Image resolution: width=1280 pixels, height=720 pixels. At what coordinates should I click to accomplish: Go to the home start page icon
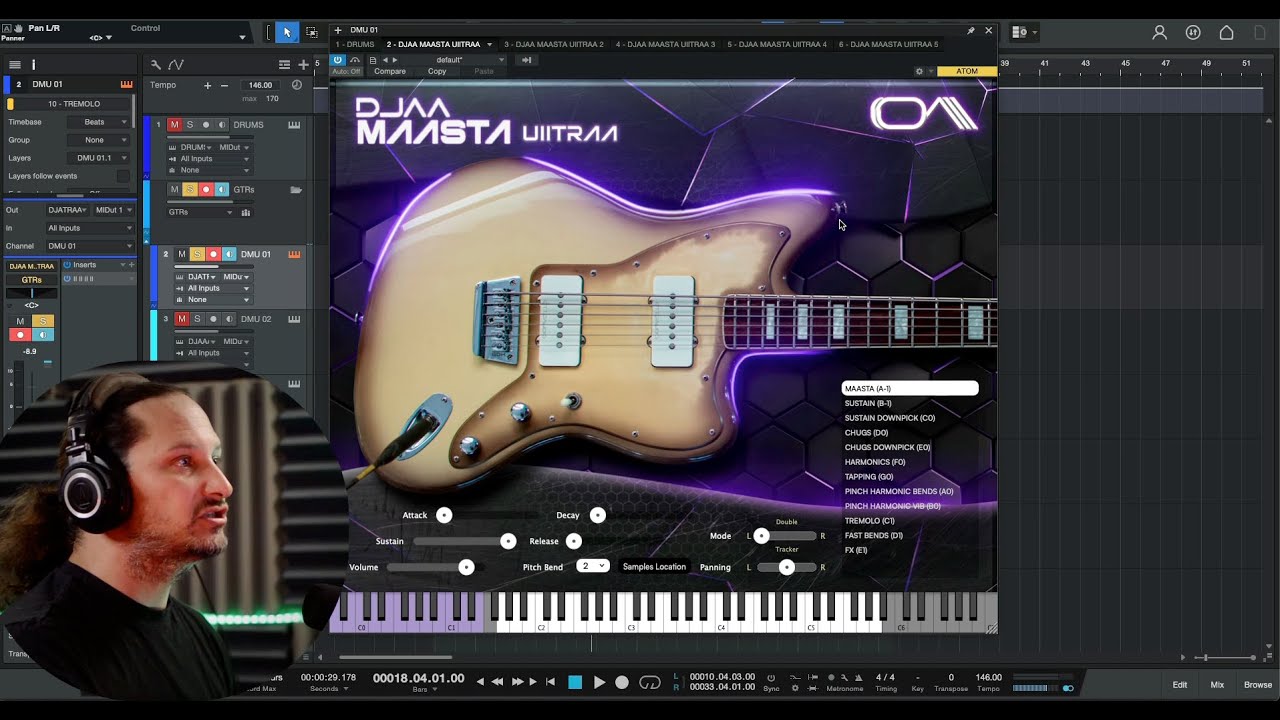pyautogui.click(x=1226, y=33)
